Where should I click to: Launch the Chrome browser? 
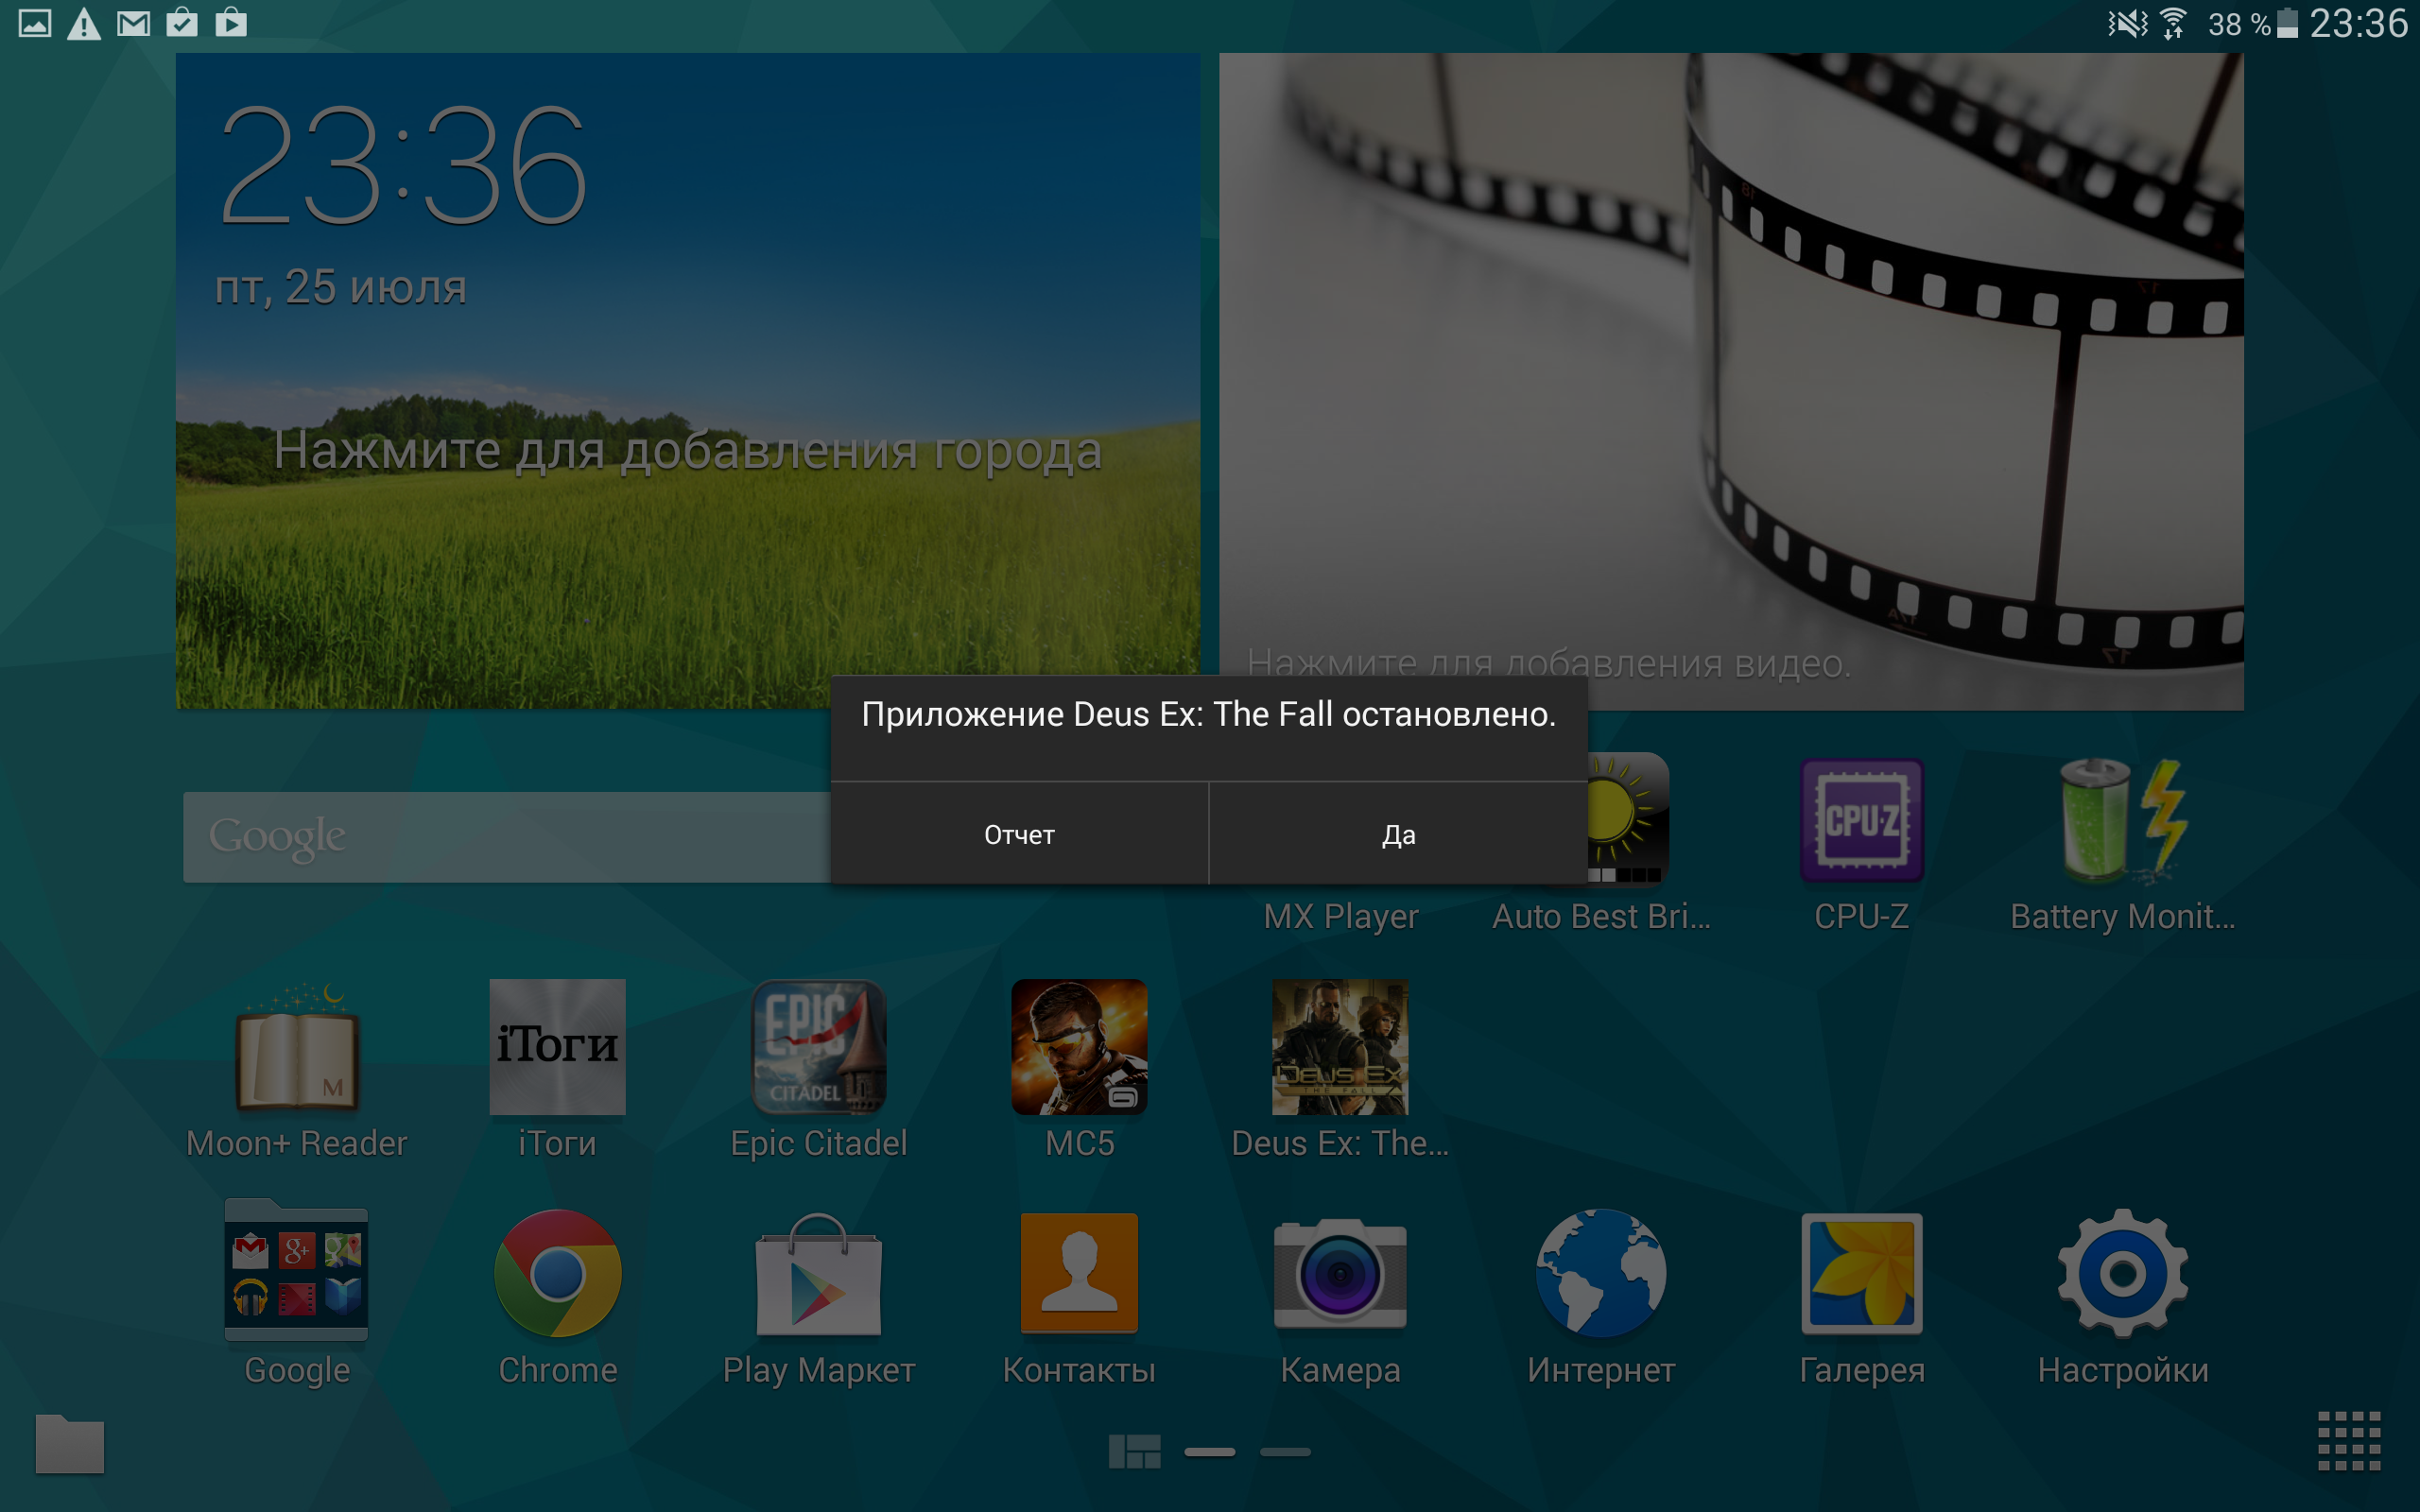[x=557, y=1273]
